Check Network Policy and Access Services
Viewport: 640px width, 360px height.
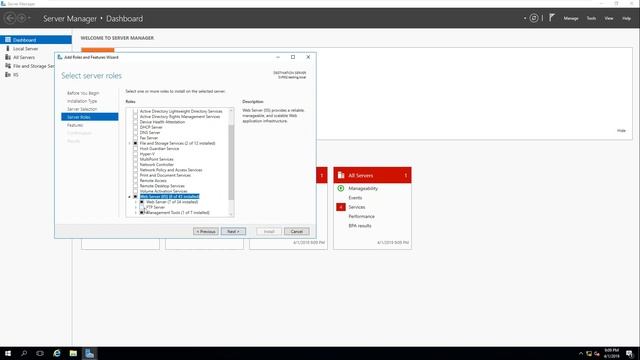pyautogui.click(x=135, y=170)
